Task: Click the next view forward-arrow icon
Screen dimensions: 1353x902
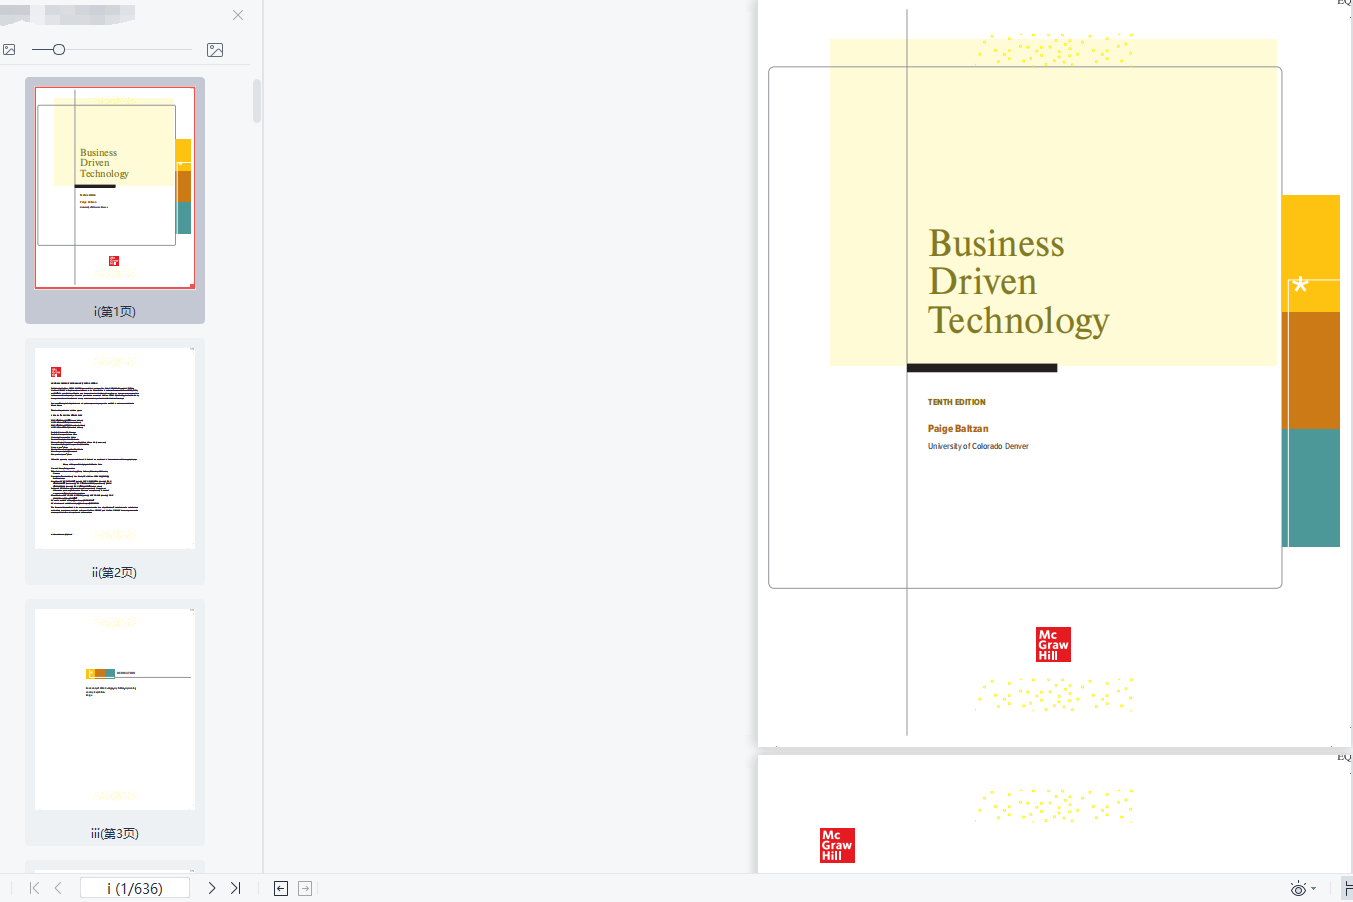Action: click(x=305, y=888)
